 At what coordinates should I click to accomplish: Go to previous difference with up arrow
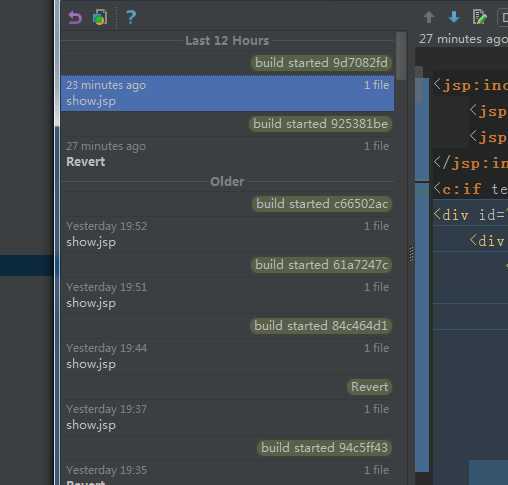(429, 17)
